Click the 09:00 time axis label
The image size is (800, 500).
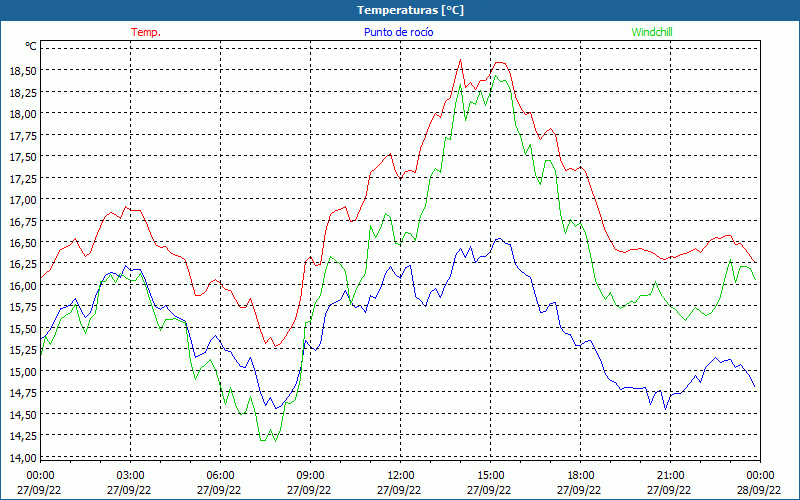pyautogui.click(x=310, y=476)
